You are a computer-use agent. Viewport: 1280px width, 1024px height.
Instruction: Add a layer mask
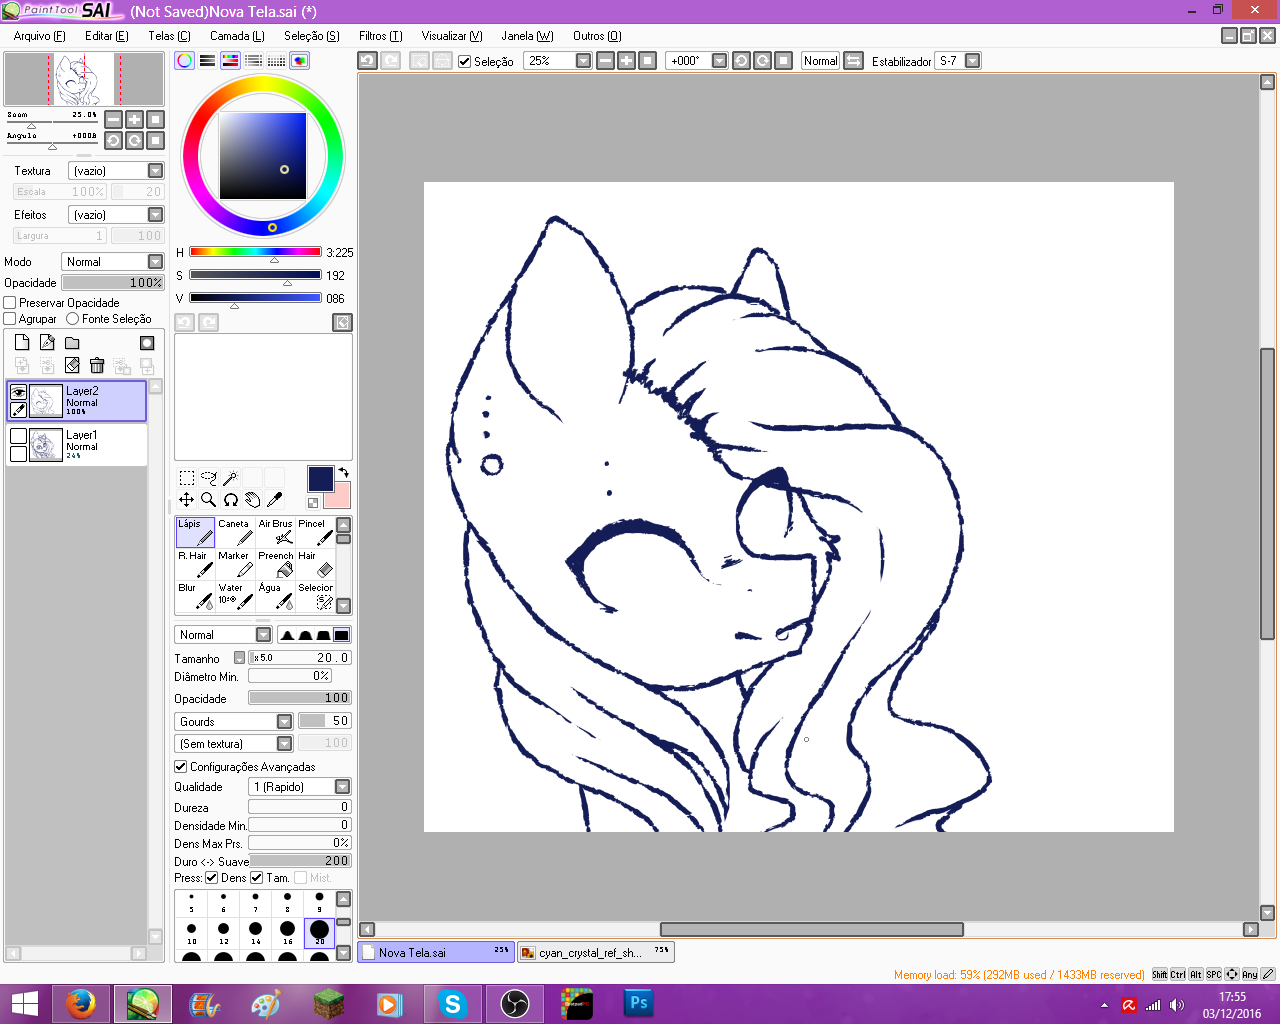pos(147,342)
